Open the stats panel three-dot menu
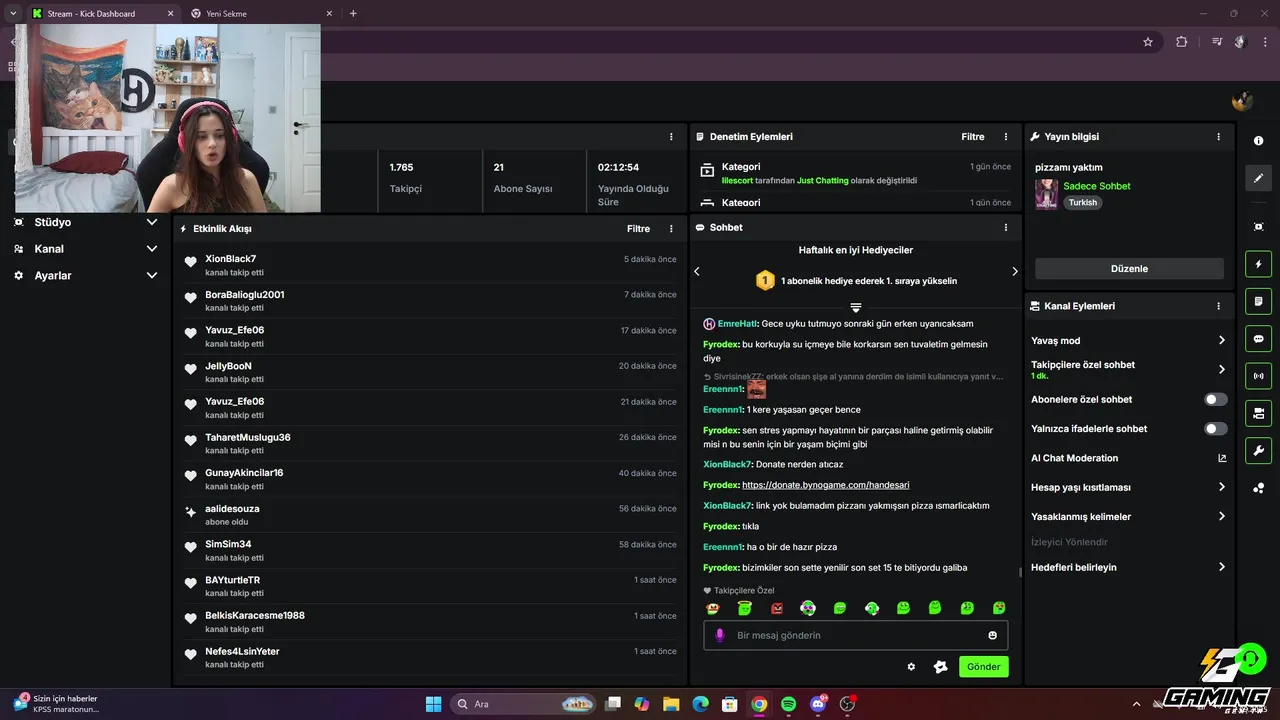1280x720 pixels. coord(671,137)
